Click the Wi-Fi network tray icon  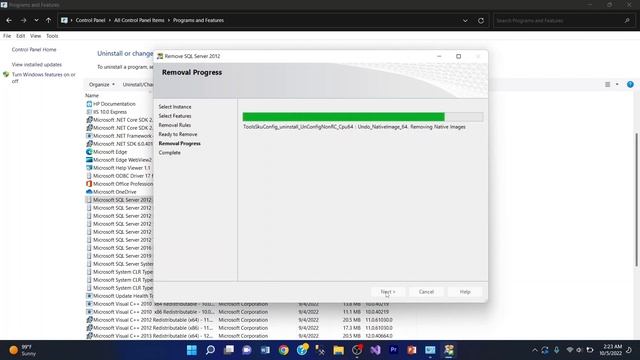570,350
